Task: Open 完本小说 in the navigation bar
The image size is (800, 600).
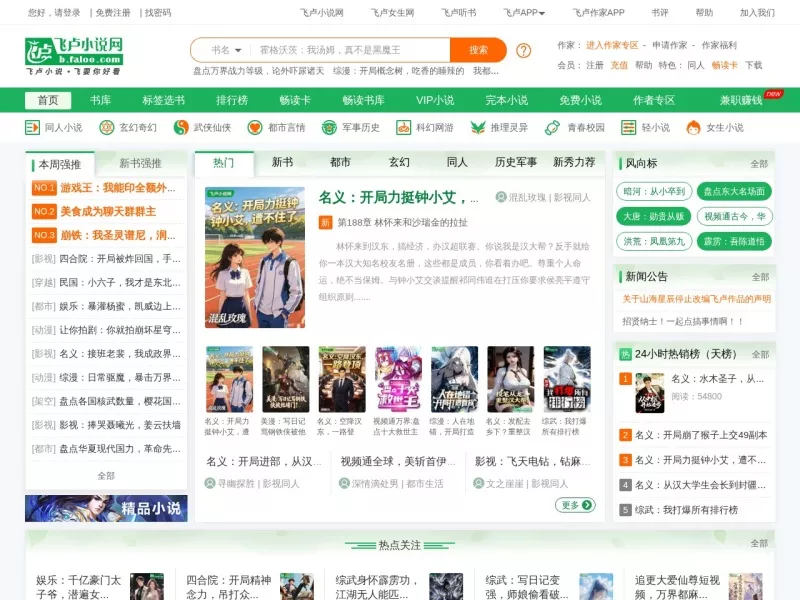Action: (507, 101)
